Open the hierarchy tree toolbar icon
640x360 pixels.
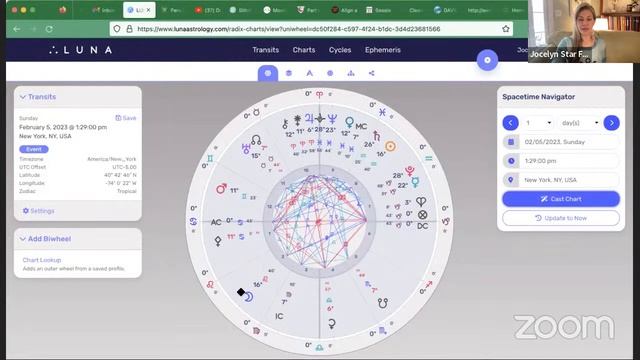pyautogui.click(x=351, y=73)
